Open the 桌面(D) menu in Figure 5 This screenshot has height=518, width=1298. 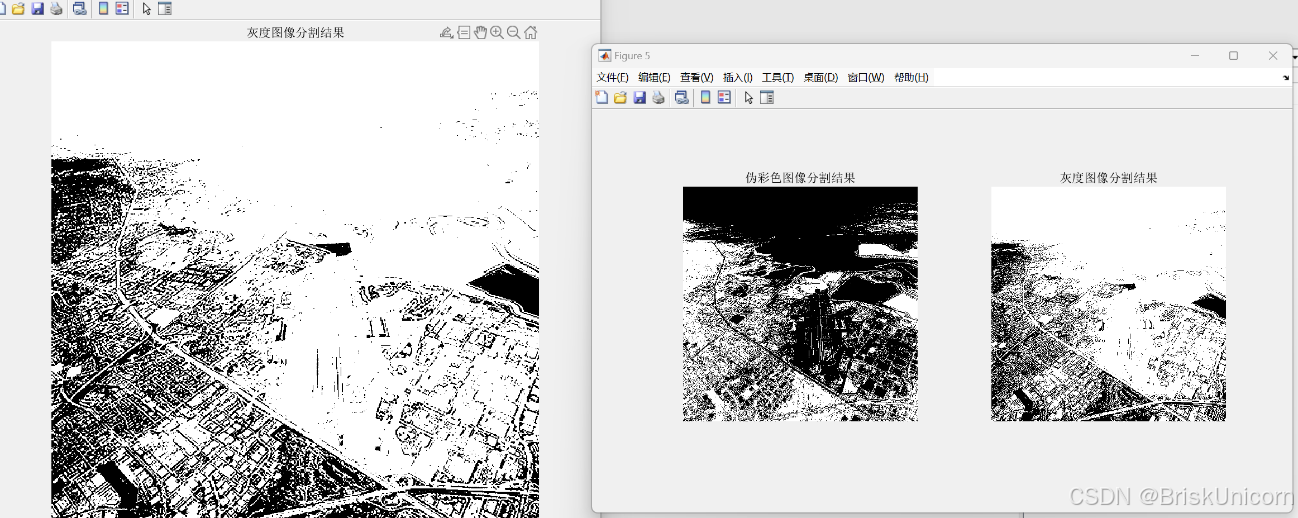[820, 78]
